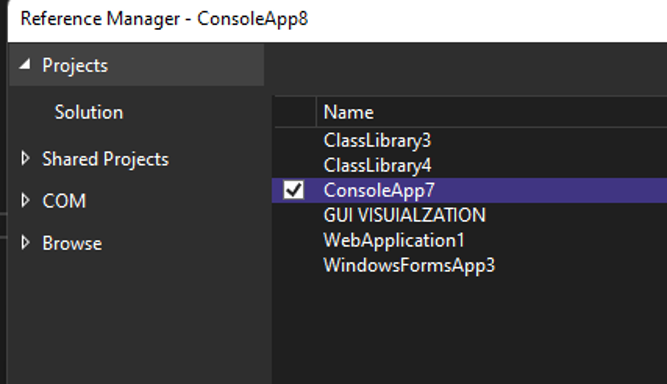Viewport: 667px width, 384px height.
Task: Select the WebApplication1 project row
Action: 470,240
